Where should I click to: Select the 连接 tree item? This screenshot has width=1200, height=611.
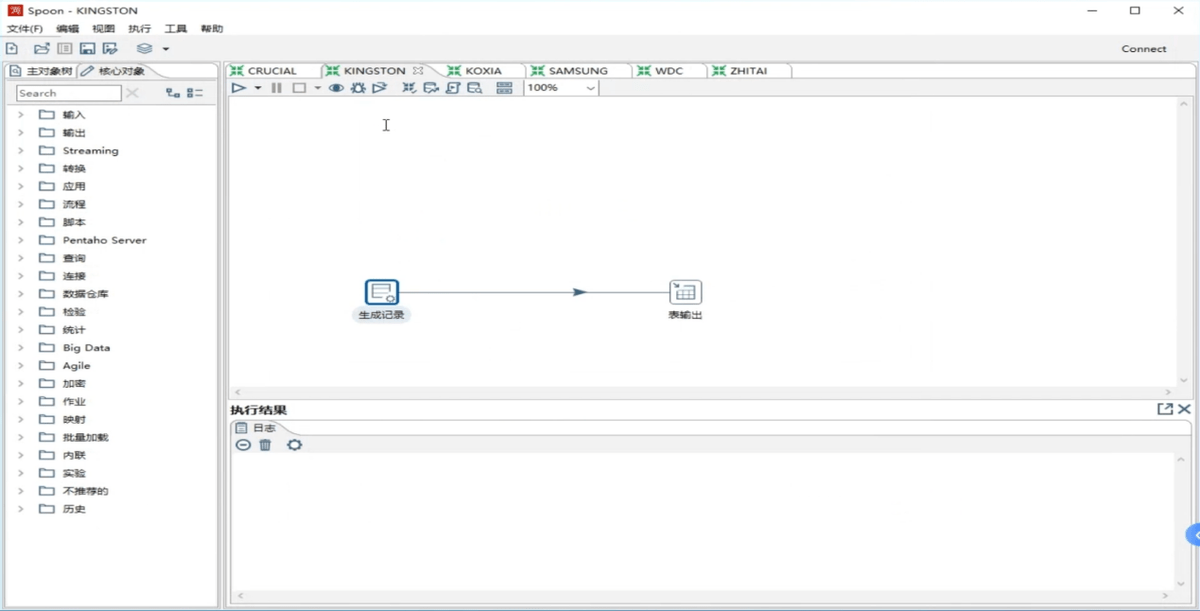(x=74, y=276)
